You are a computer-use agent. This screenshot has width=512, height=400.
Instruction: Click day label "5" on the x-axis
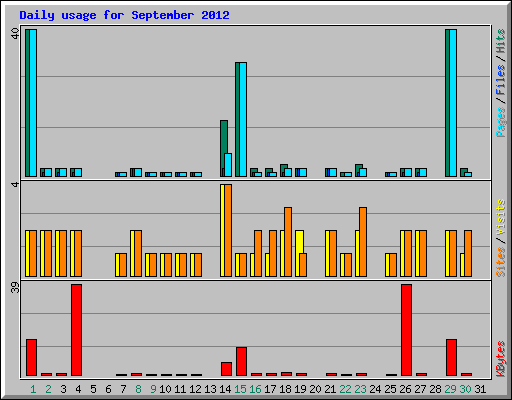93,389
